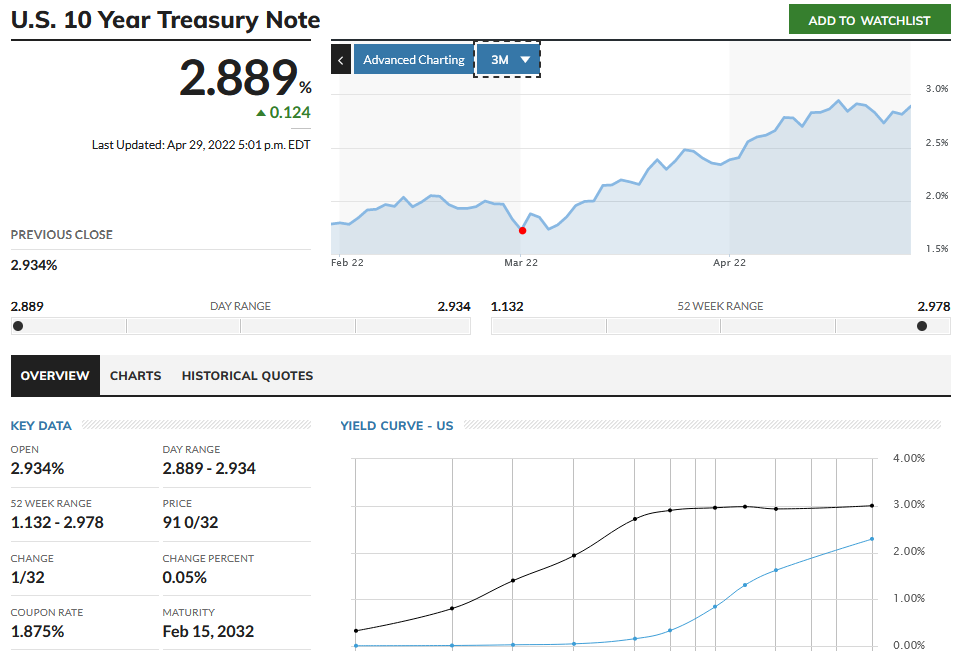Click the Feb 22 axis label

(347, 262)
